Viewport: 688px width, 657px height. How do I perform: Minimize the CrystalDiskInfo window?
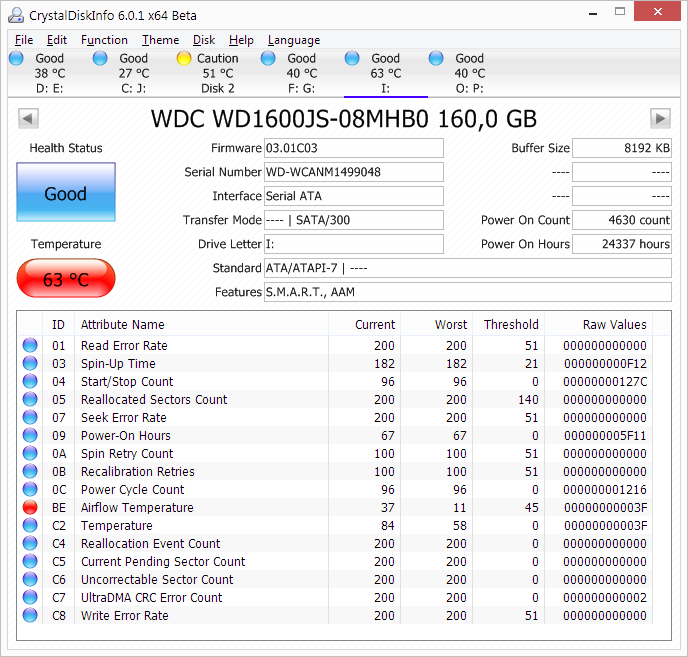(x=593, y=13)
